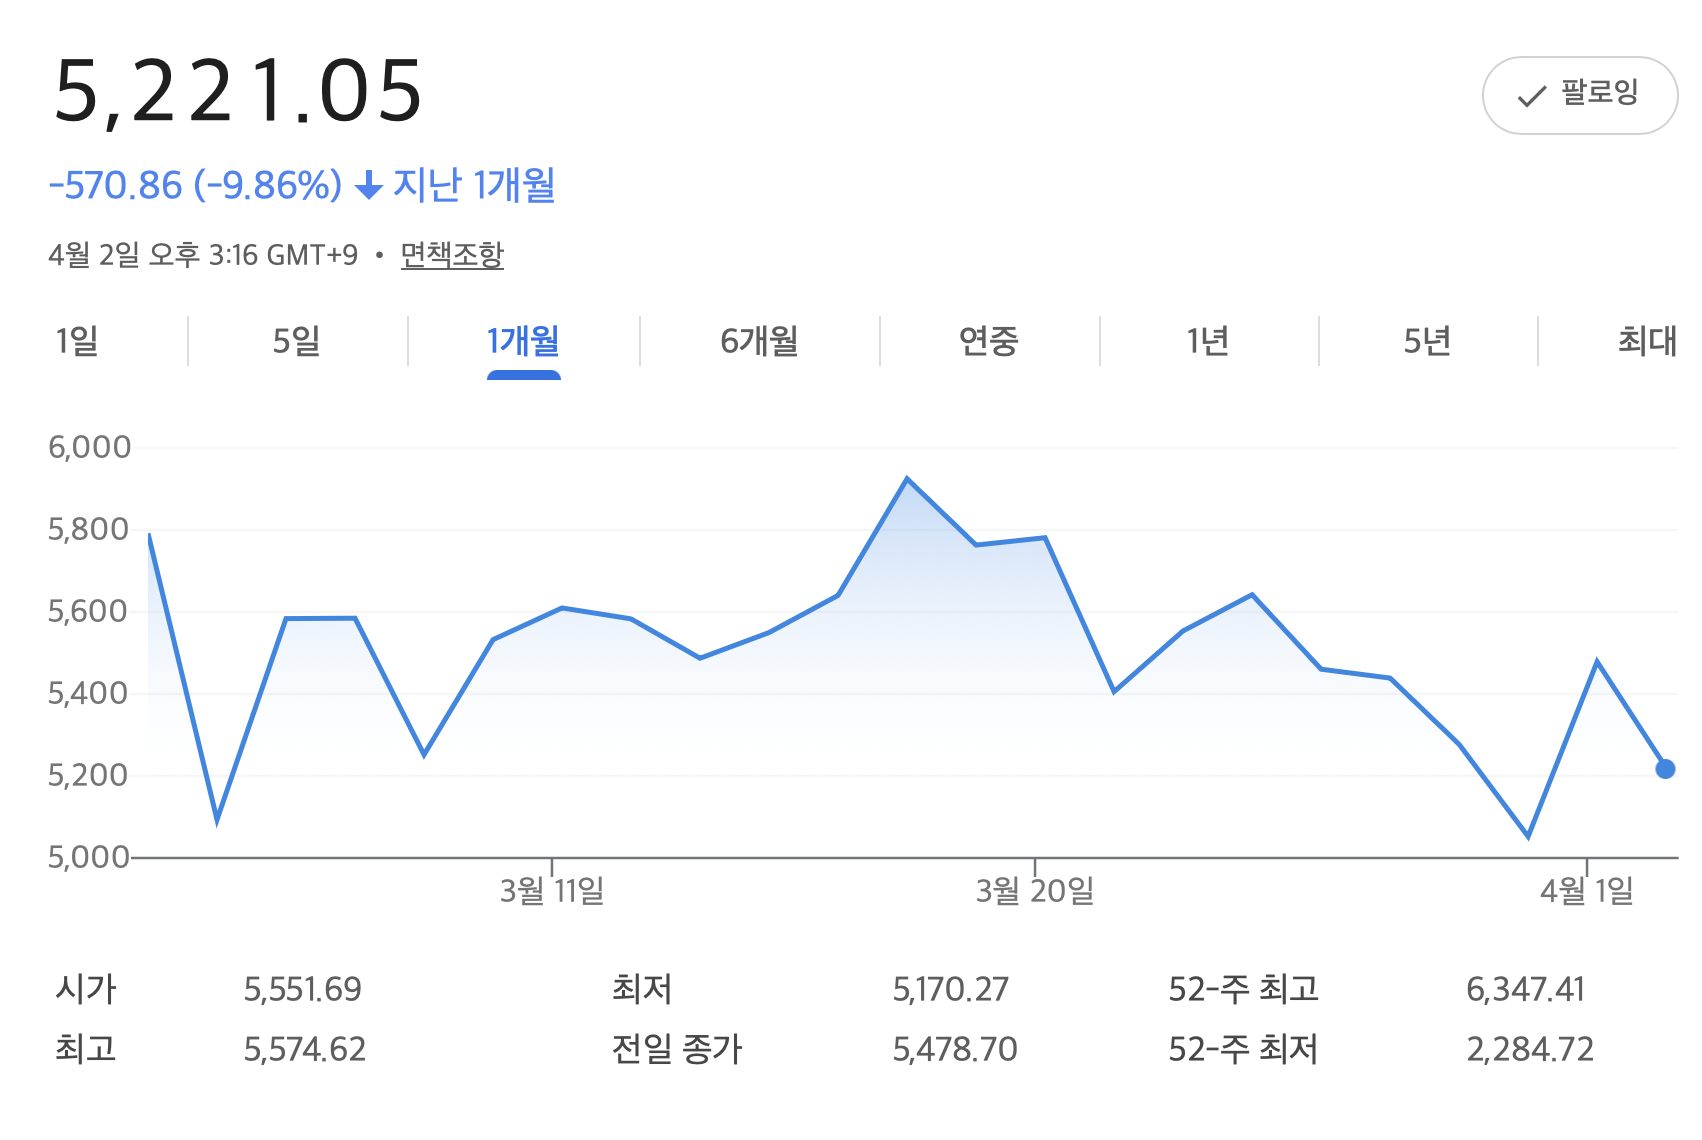The image size is (1702, 1140).
Task: Click the 3월 20일 date axis label
Action: pos(1035,890)
